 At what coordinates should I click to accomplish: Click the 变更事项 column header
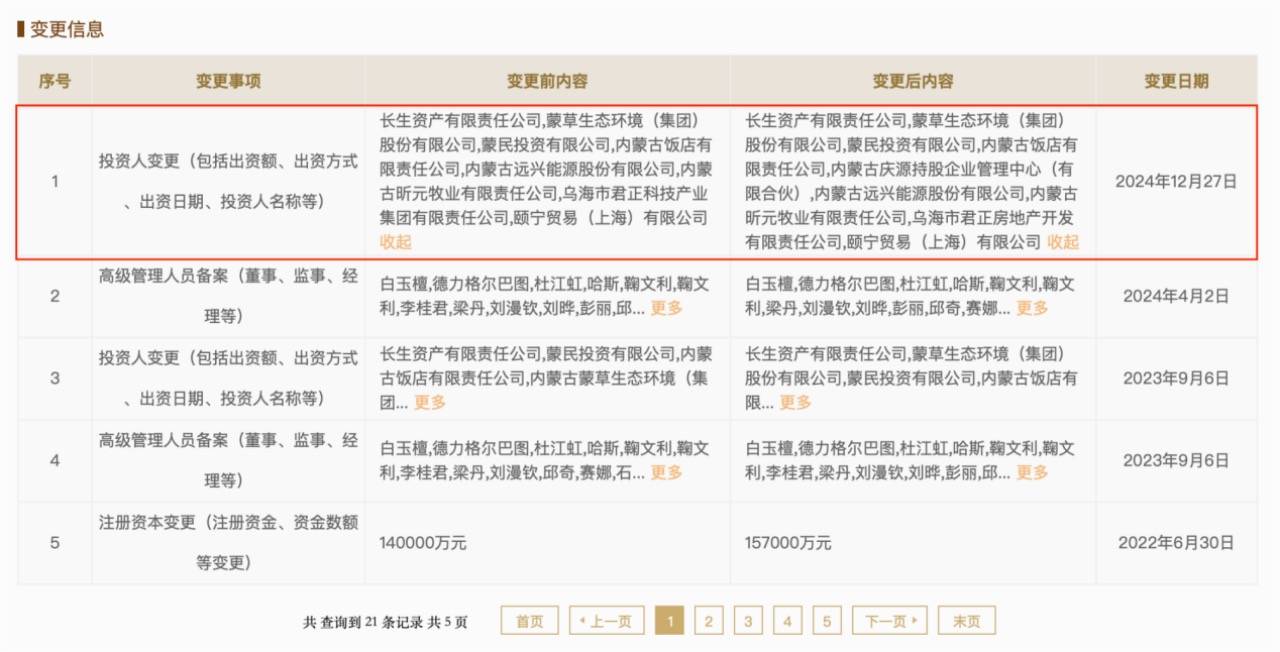tap(228, 81)
